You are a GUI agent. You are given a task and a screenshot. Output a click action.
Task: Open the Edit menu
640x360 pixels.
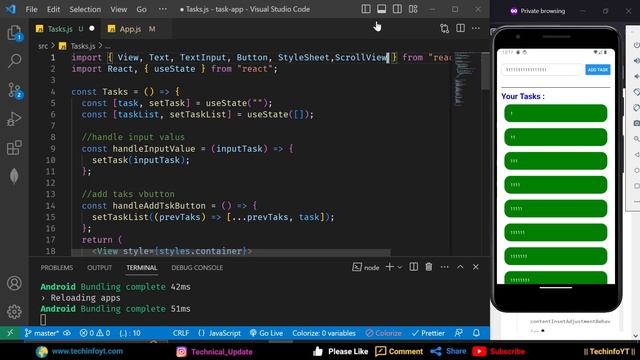(x=53, y=9)
